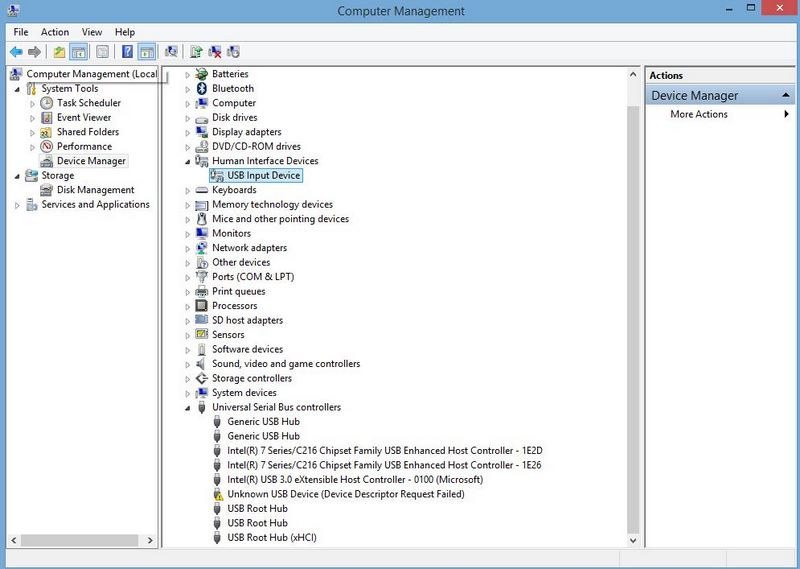
Task: Click the System devices label
Action: click(244, 392)
